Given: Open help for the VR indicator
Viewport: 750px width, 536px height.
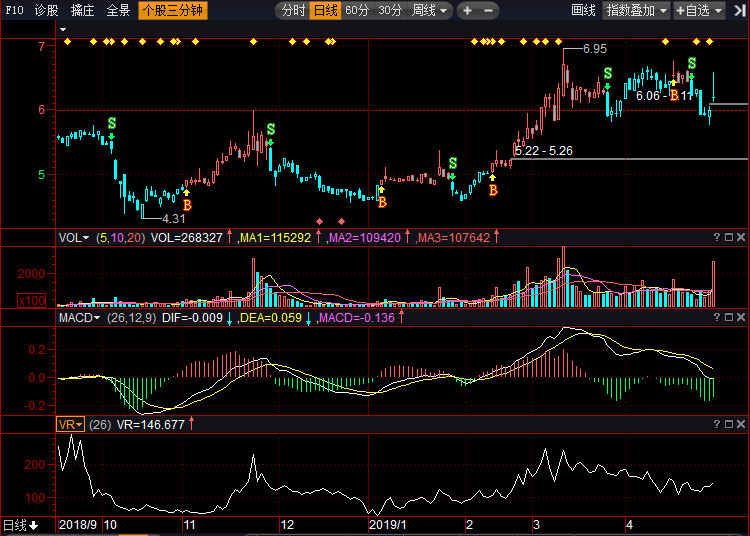Looking at the screenshot, I should pyautogui.click(x=716, y=425).
